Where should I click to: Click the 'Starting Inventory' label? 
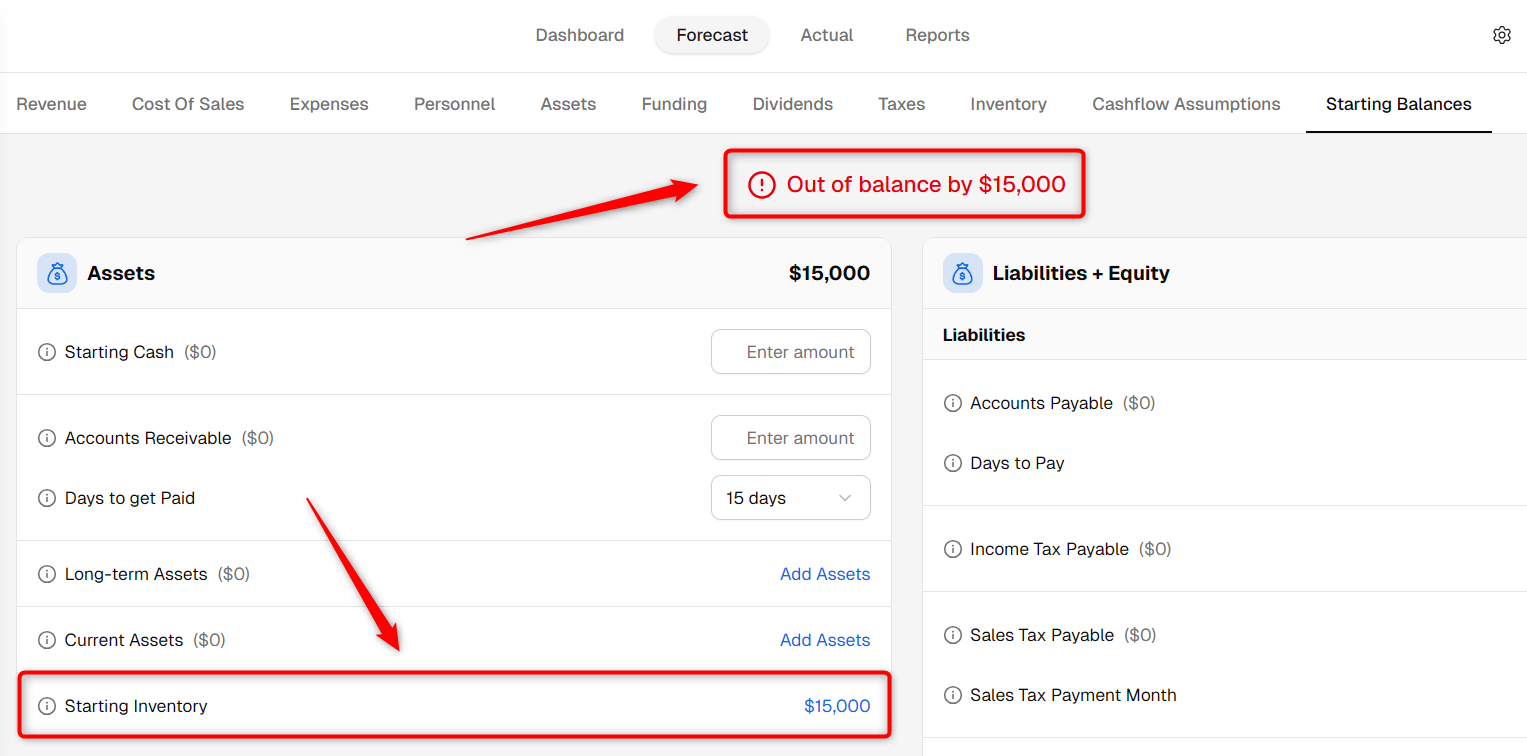pos(136,706)
